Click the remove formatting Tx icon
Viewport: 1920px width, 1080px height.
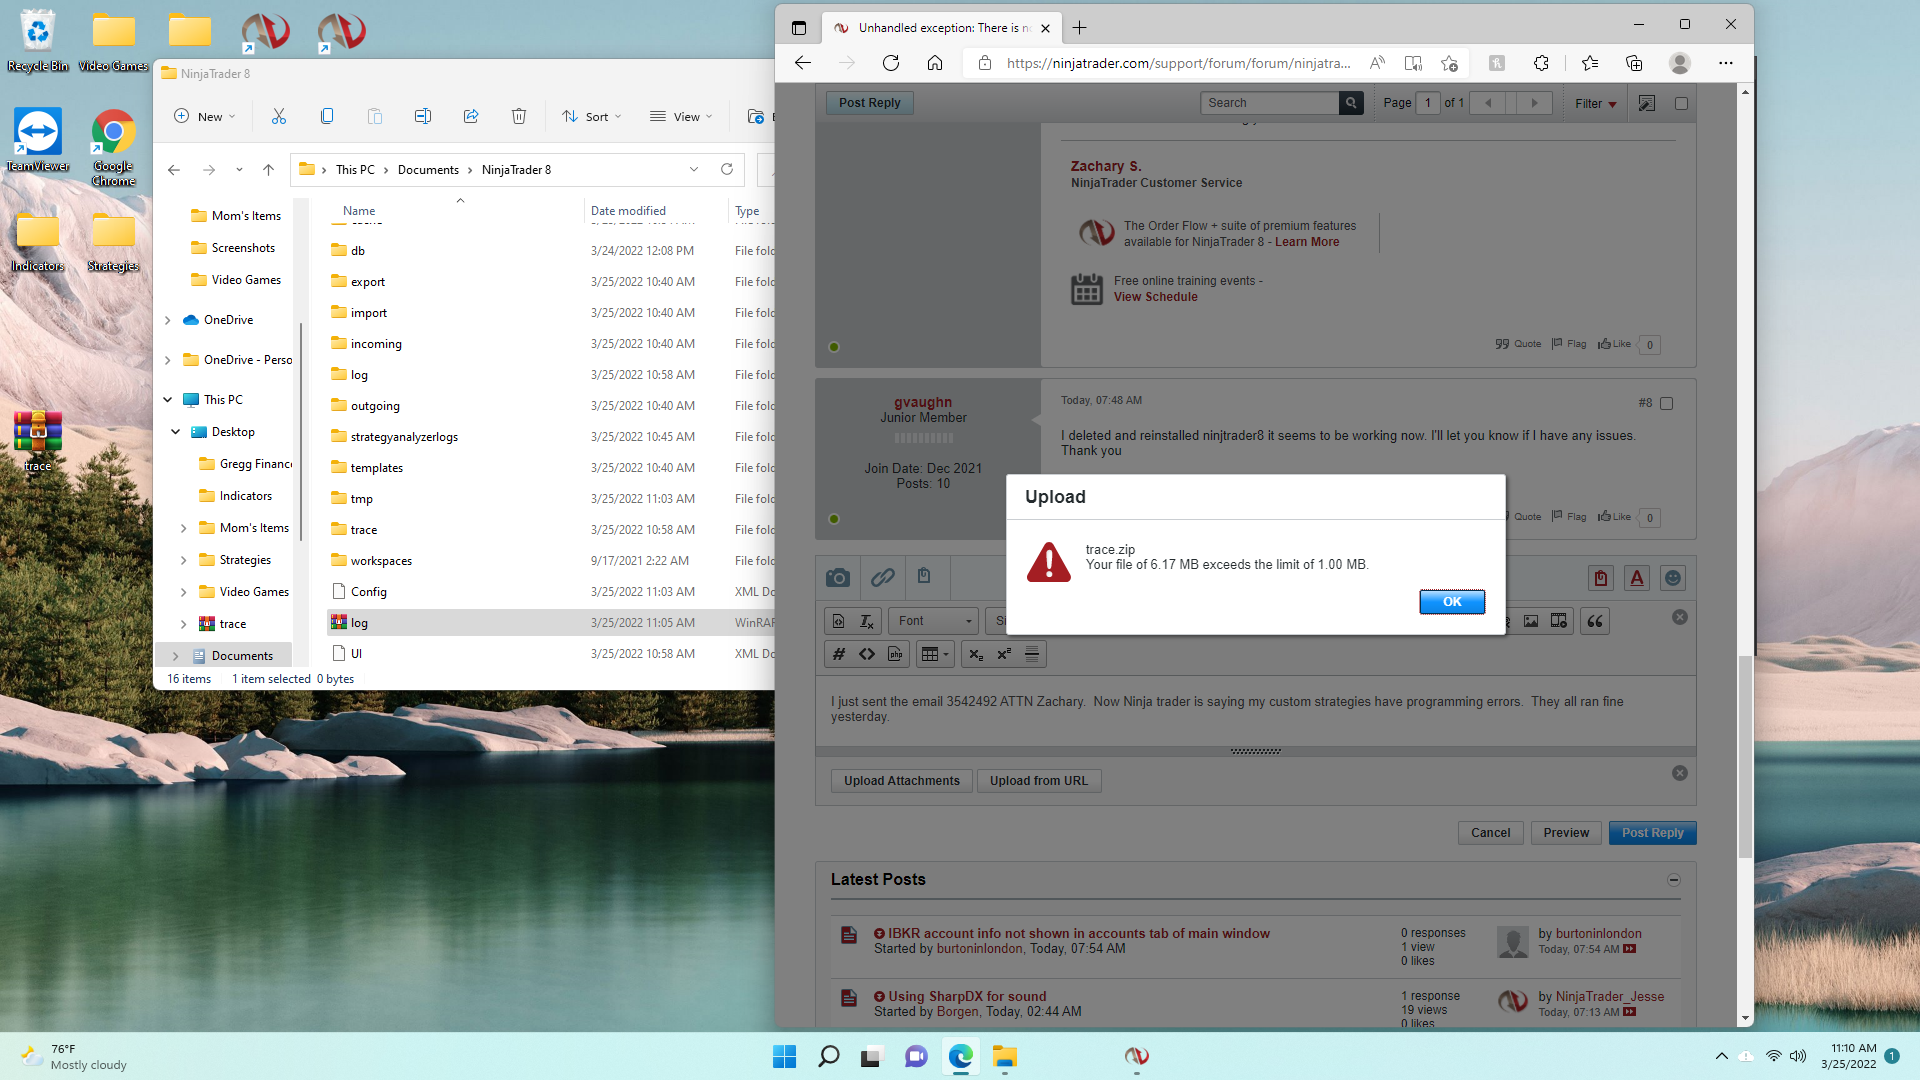coord(867,622)
